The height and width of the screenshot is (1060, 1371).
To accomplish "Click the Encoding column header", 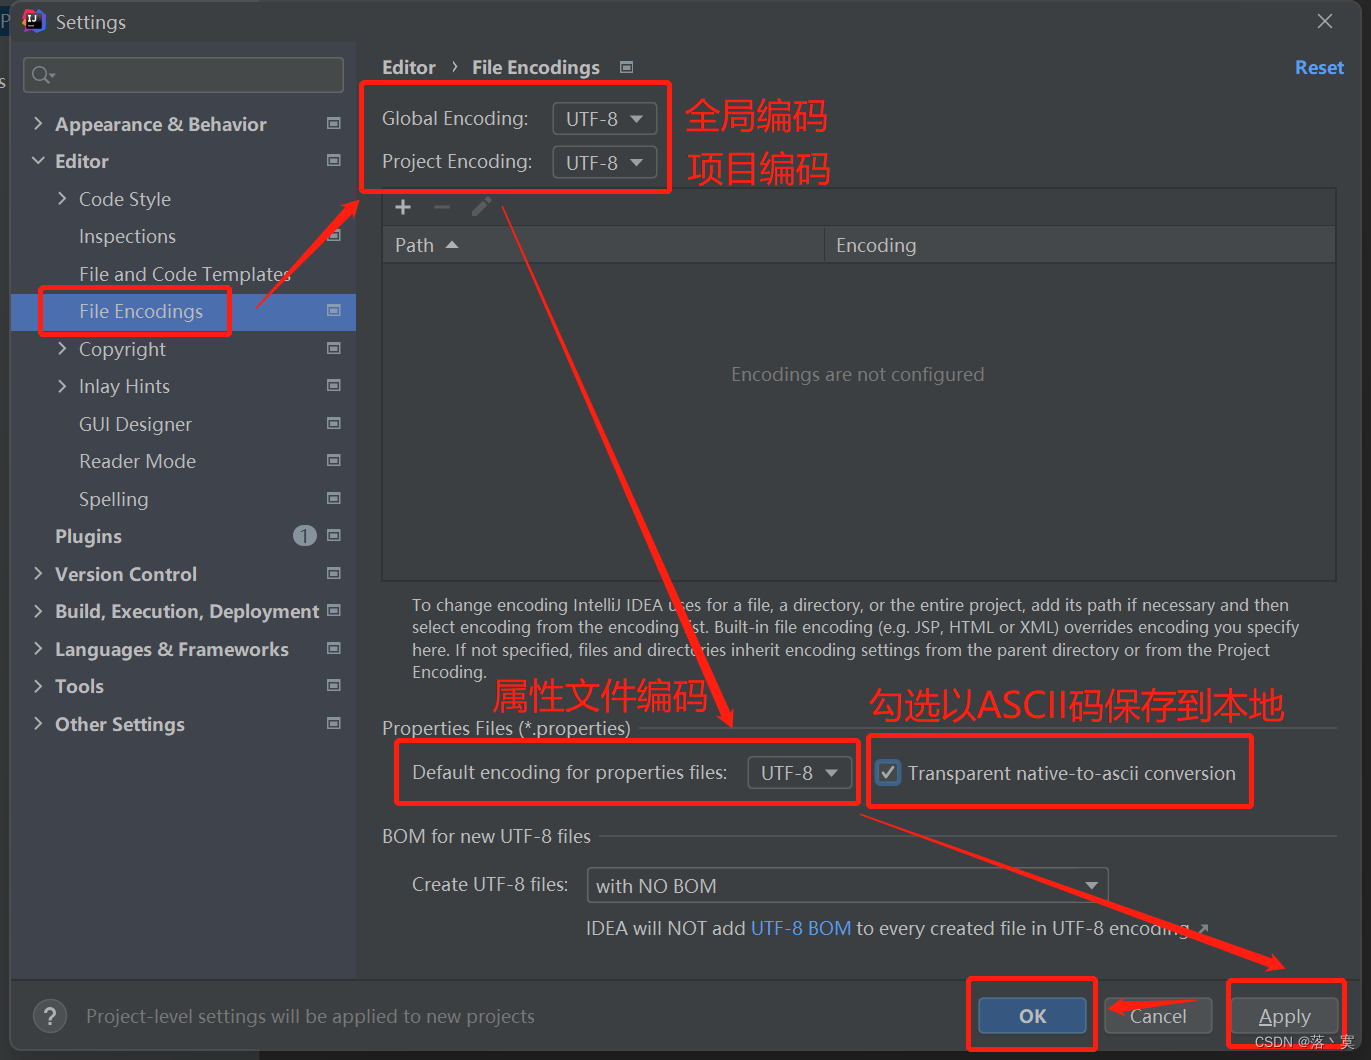I will [x=1080, y=245].
